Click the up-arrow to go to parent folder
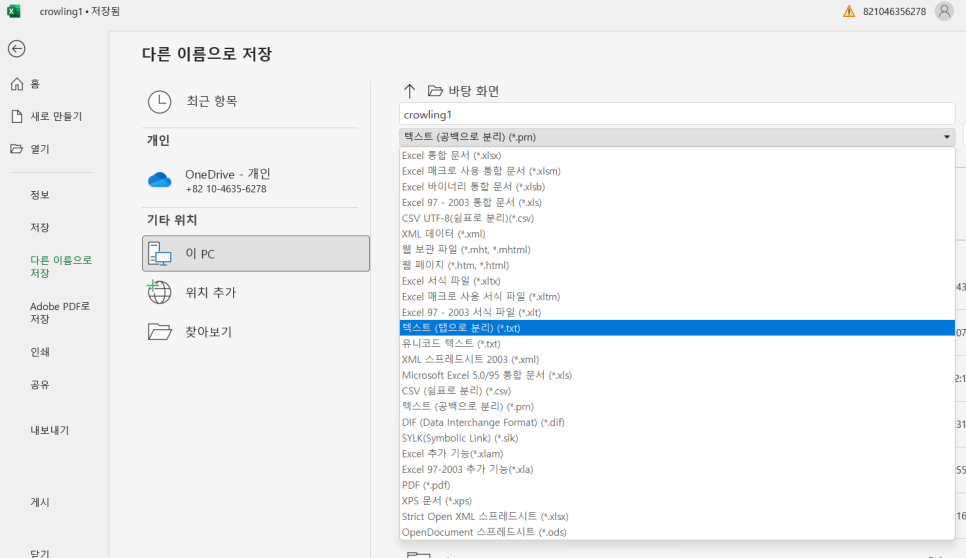Screen dimensions: 966x558 410,91
